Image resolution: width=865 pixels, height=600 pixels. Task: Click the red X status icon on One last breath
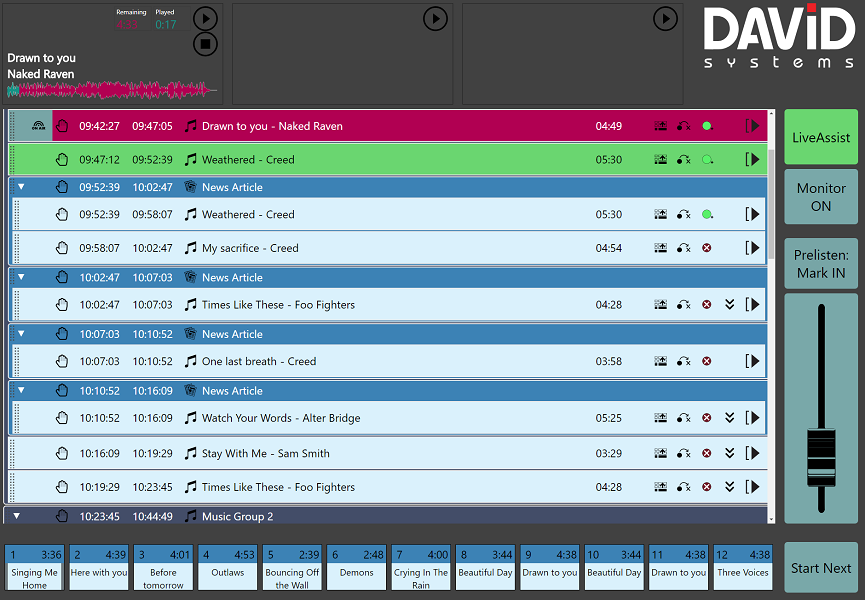pos(707,362)
